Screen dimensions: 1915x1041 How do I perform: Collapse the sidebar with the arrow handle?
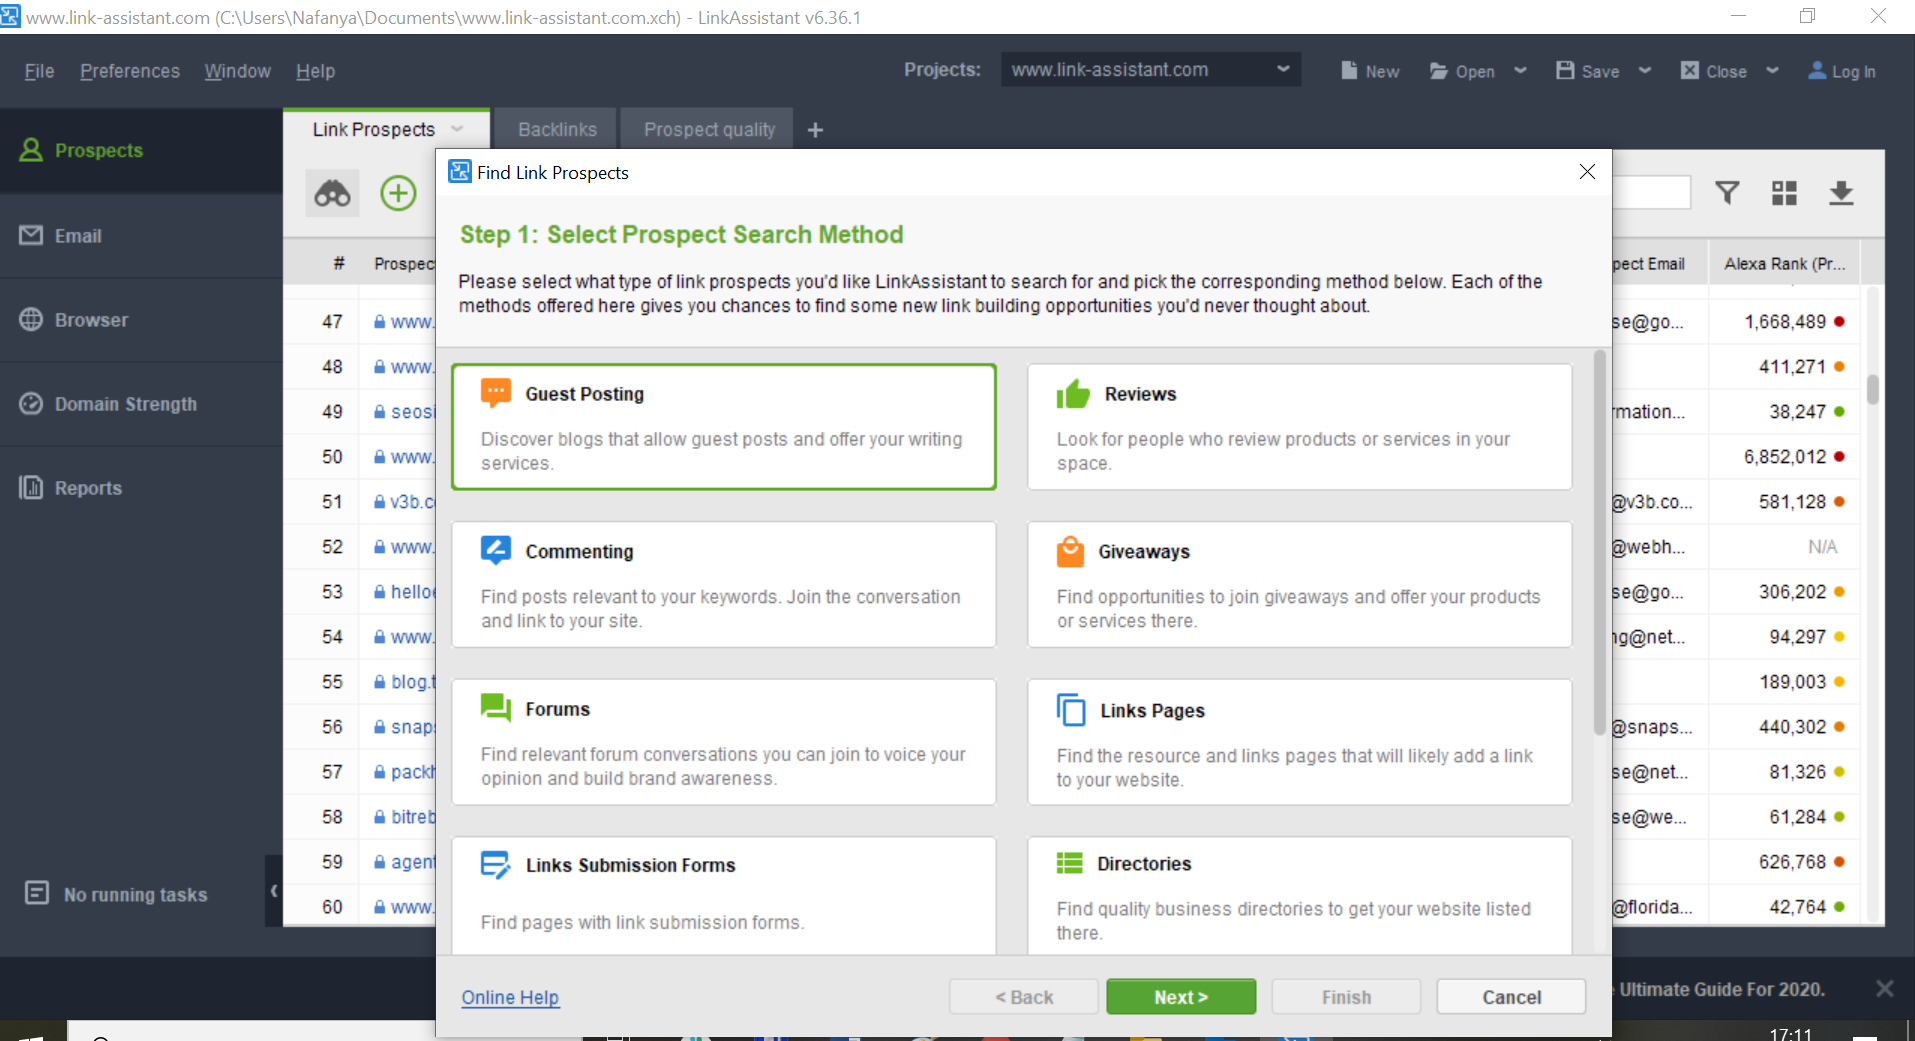pyautogui.click(x=273, y=890)
